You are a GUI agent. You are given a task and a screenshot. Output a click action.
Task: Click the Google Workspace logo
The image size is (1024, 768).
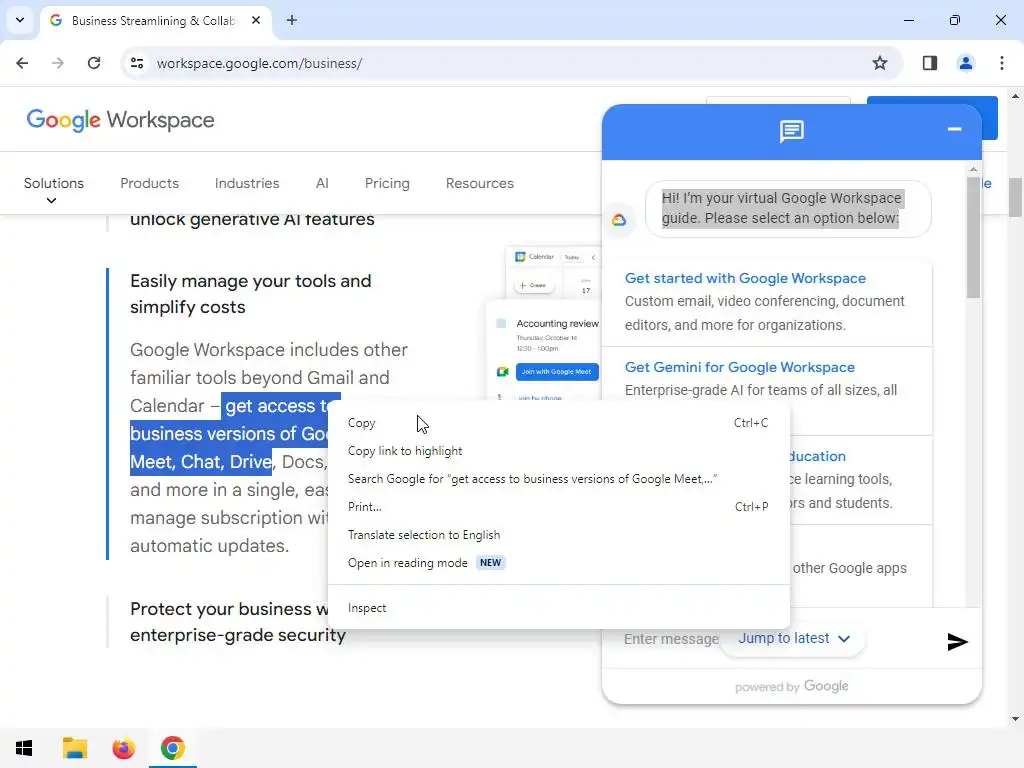tap(120, 120)
